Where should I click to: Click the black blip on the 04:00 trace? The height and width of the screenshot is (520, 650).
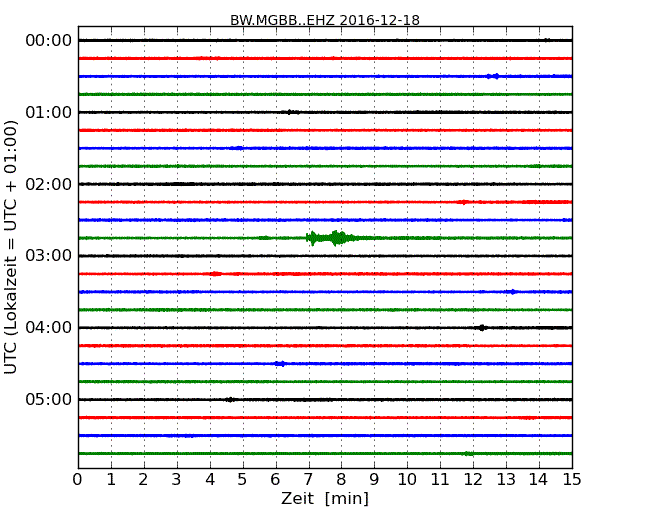click(482, 328)
